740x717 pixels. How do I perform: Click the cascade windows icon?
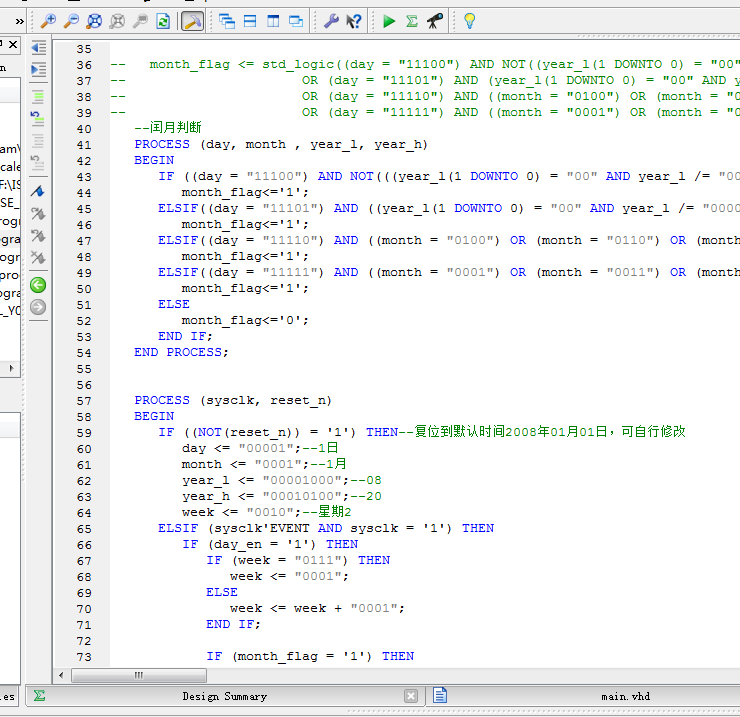(227, 20)
